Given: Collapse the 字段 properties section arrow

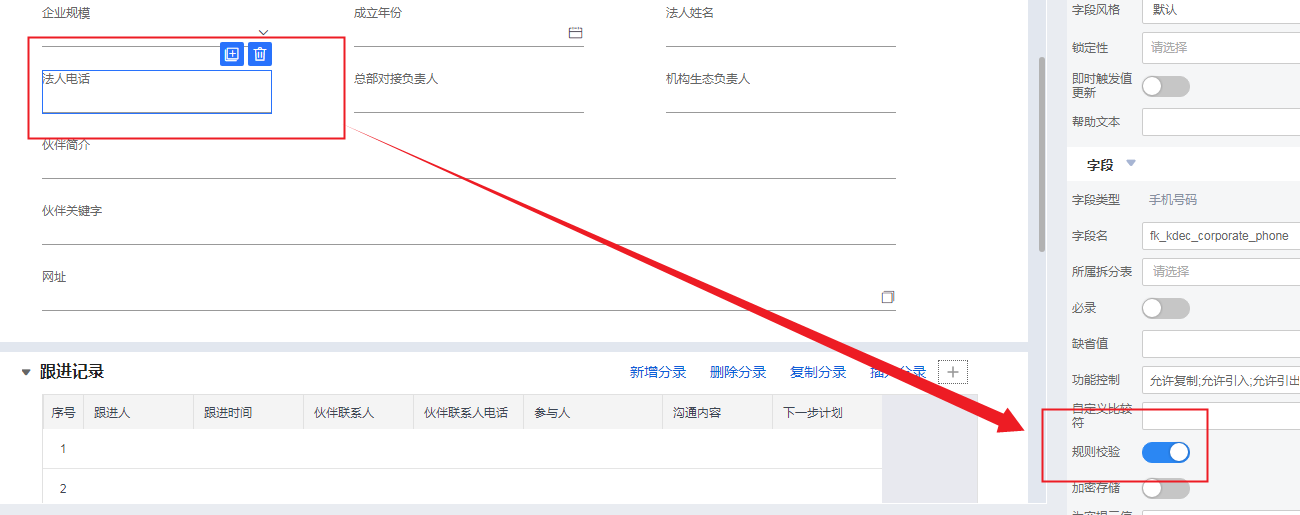Looking at the screenshot, I should 1131,162.
